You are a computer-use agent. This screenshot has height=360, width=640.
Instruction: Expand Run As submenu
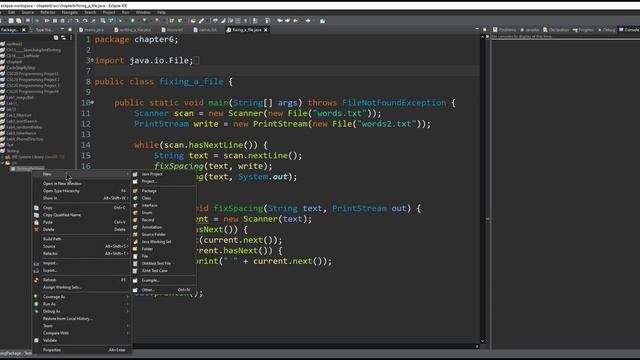[x=81, y=304]
